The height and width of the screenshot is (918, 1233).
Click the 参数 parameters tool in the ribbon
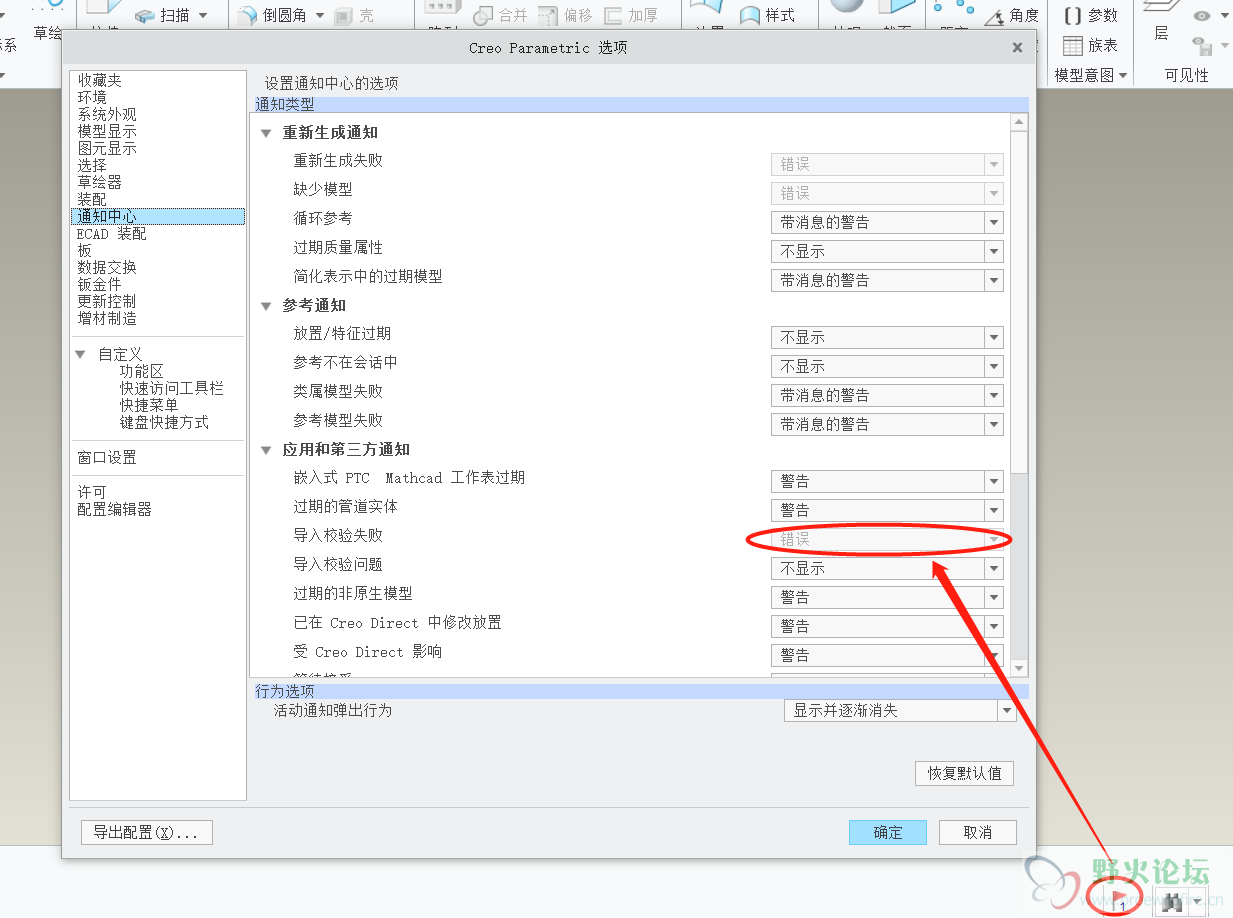(x=1090, y=15)
